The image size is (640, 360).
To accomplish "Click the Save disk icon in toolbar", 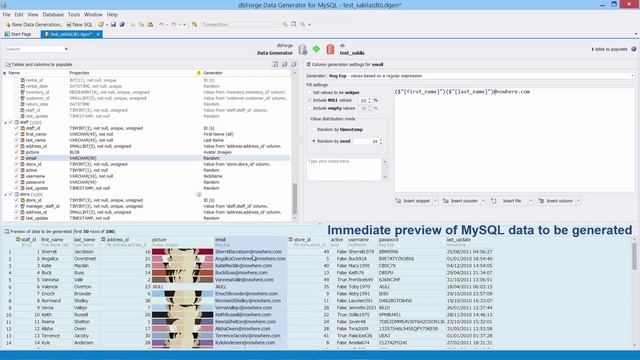I will (x=113, y=24).
